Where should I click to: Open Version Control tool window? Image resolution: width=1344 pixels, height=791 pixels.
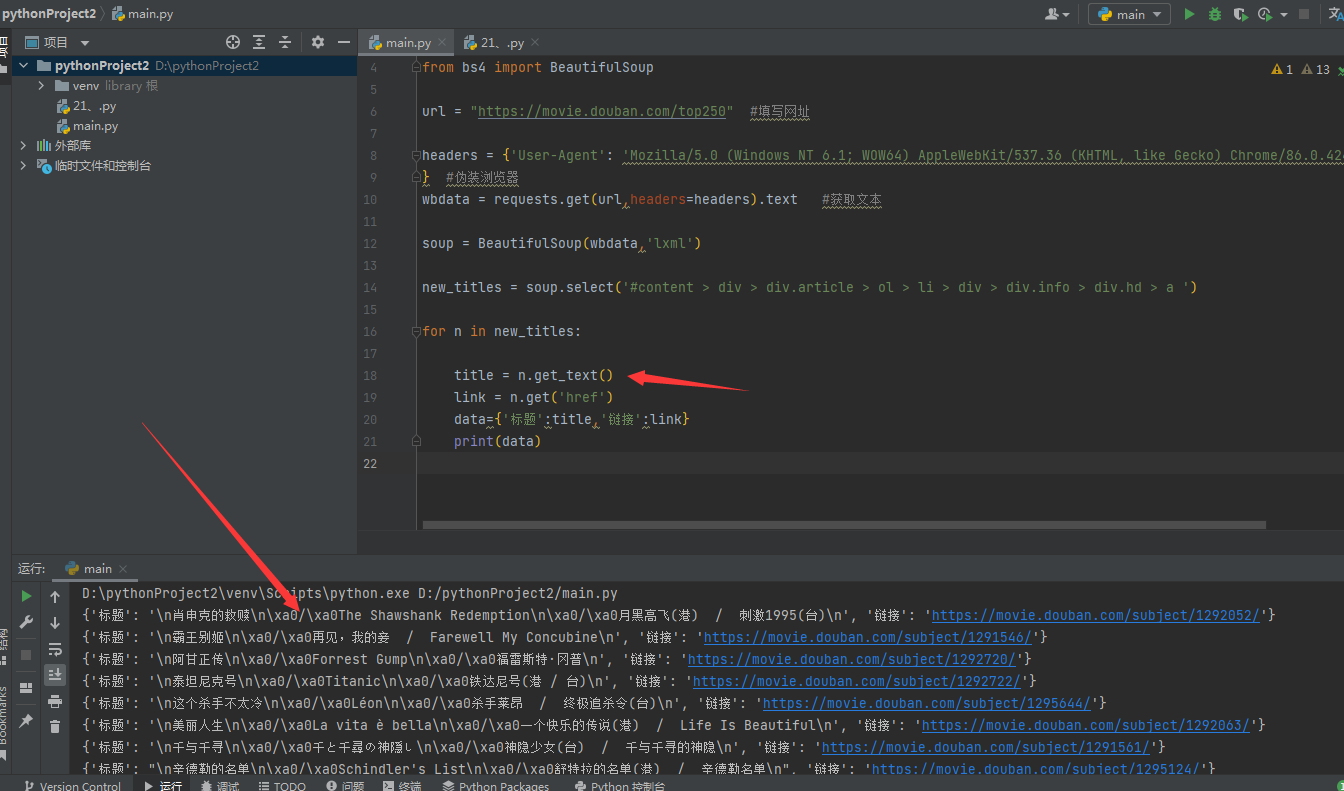72,786
